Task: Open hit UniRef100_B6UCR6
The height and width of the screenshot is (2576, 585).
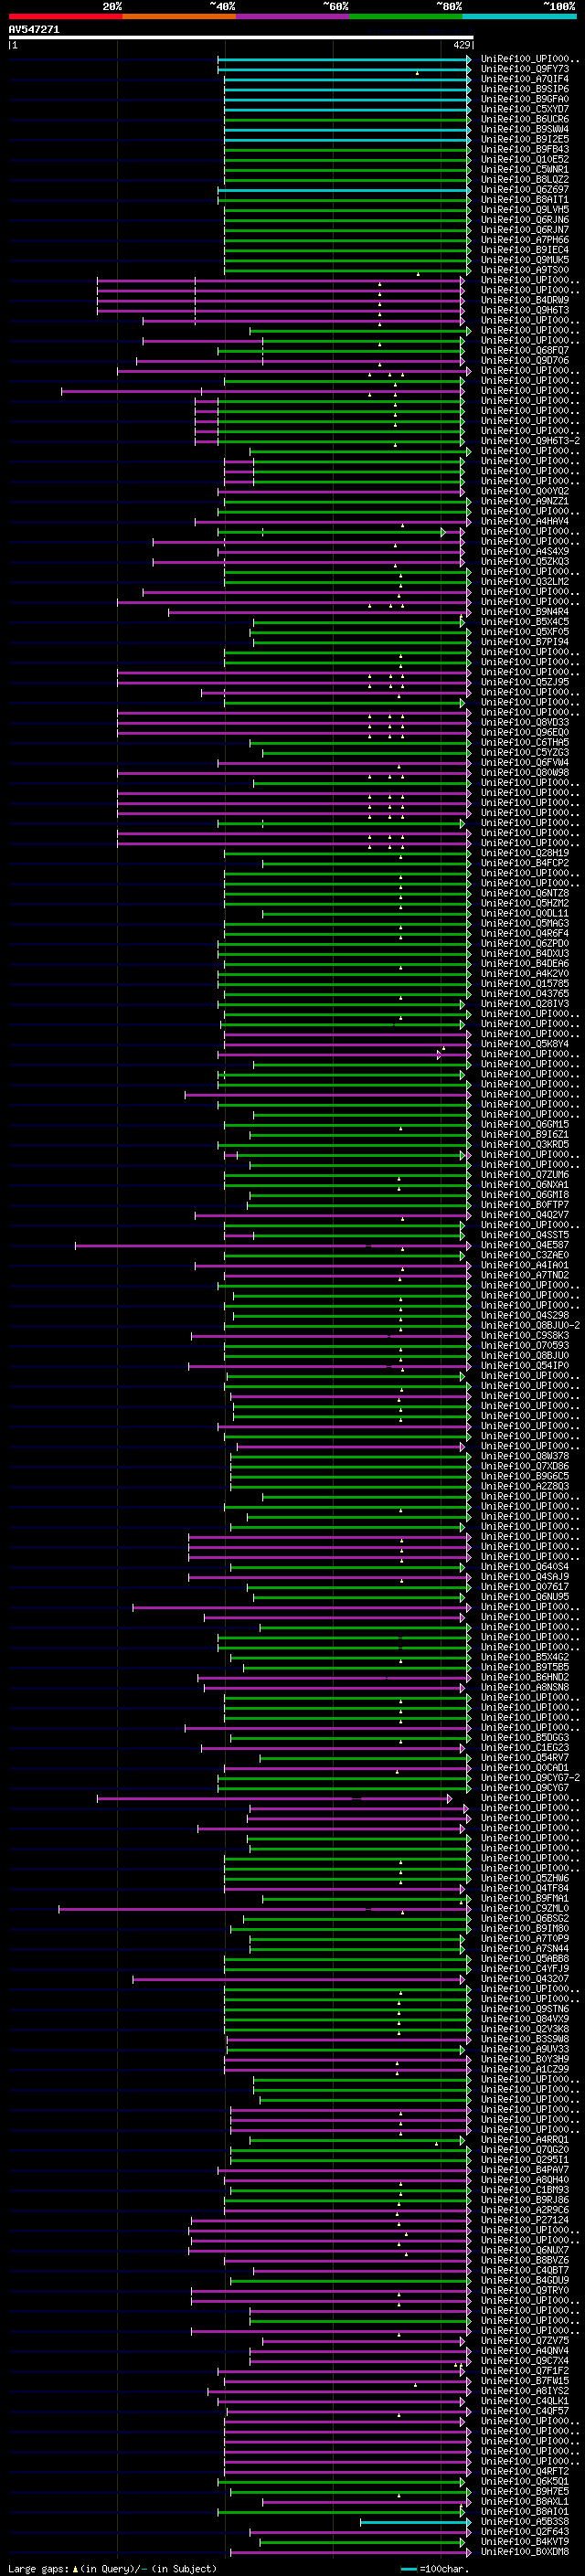Action: point(524,119)
